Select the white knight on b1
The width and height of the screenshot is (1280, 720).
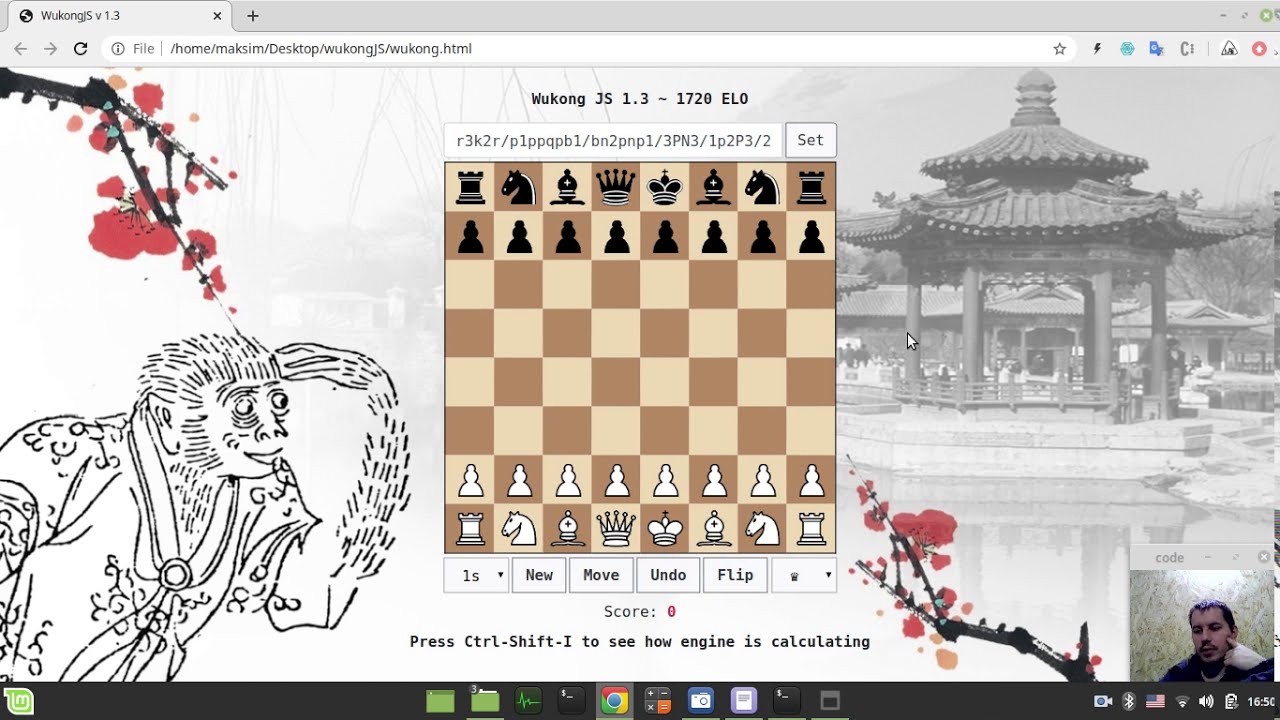pos(519,528)
